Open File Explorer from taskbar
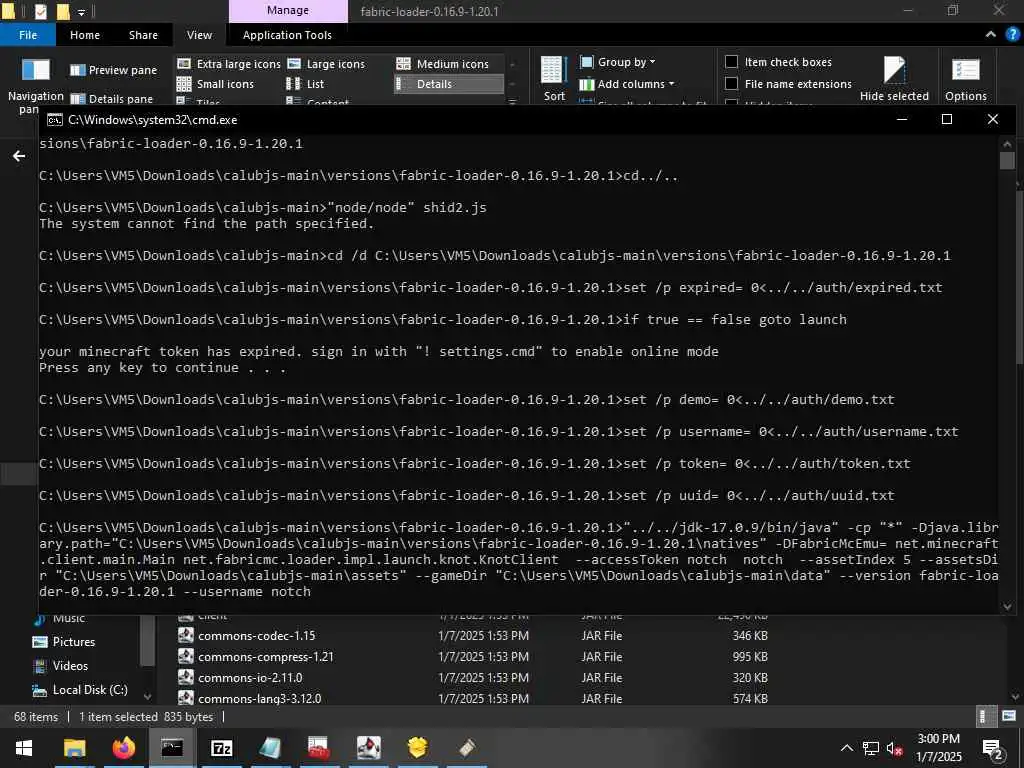This screenshot has width=1024, height=768. click(74, 748)
